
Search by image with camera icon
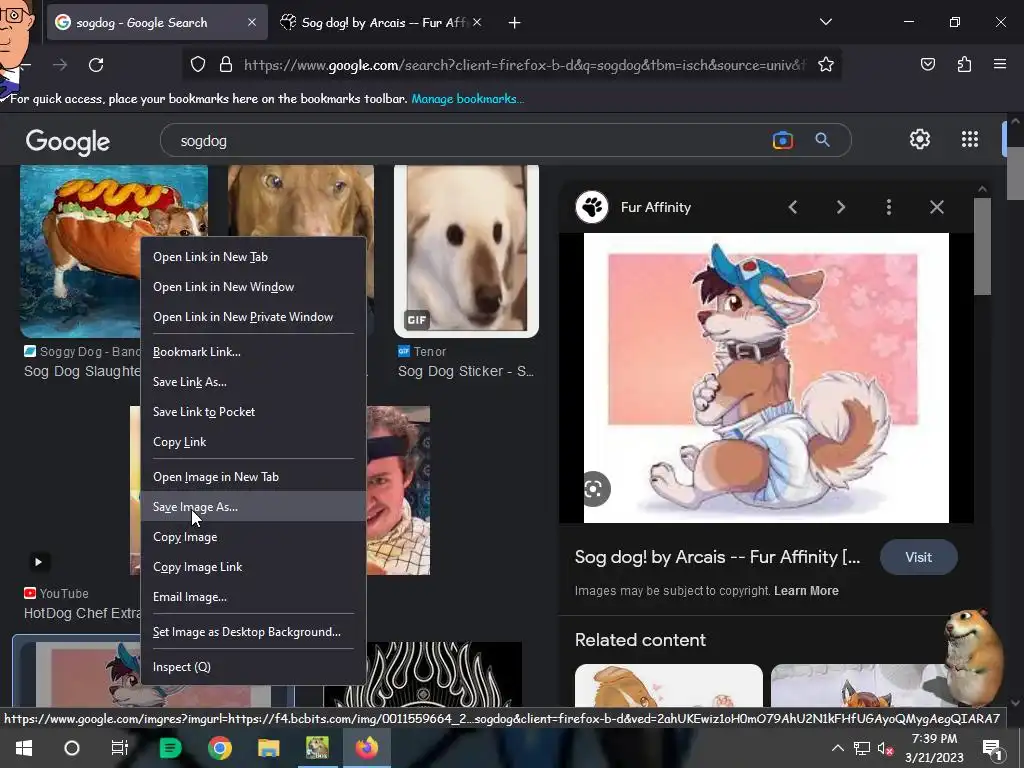(x=782, y=140)
